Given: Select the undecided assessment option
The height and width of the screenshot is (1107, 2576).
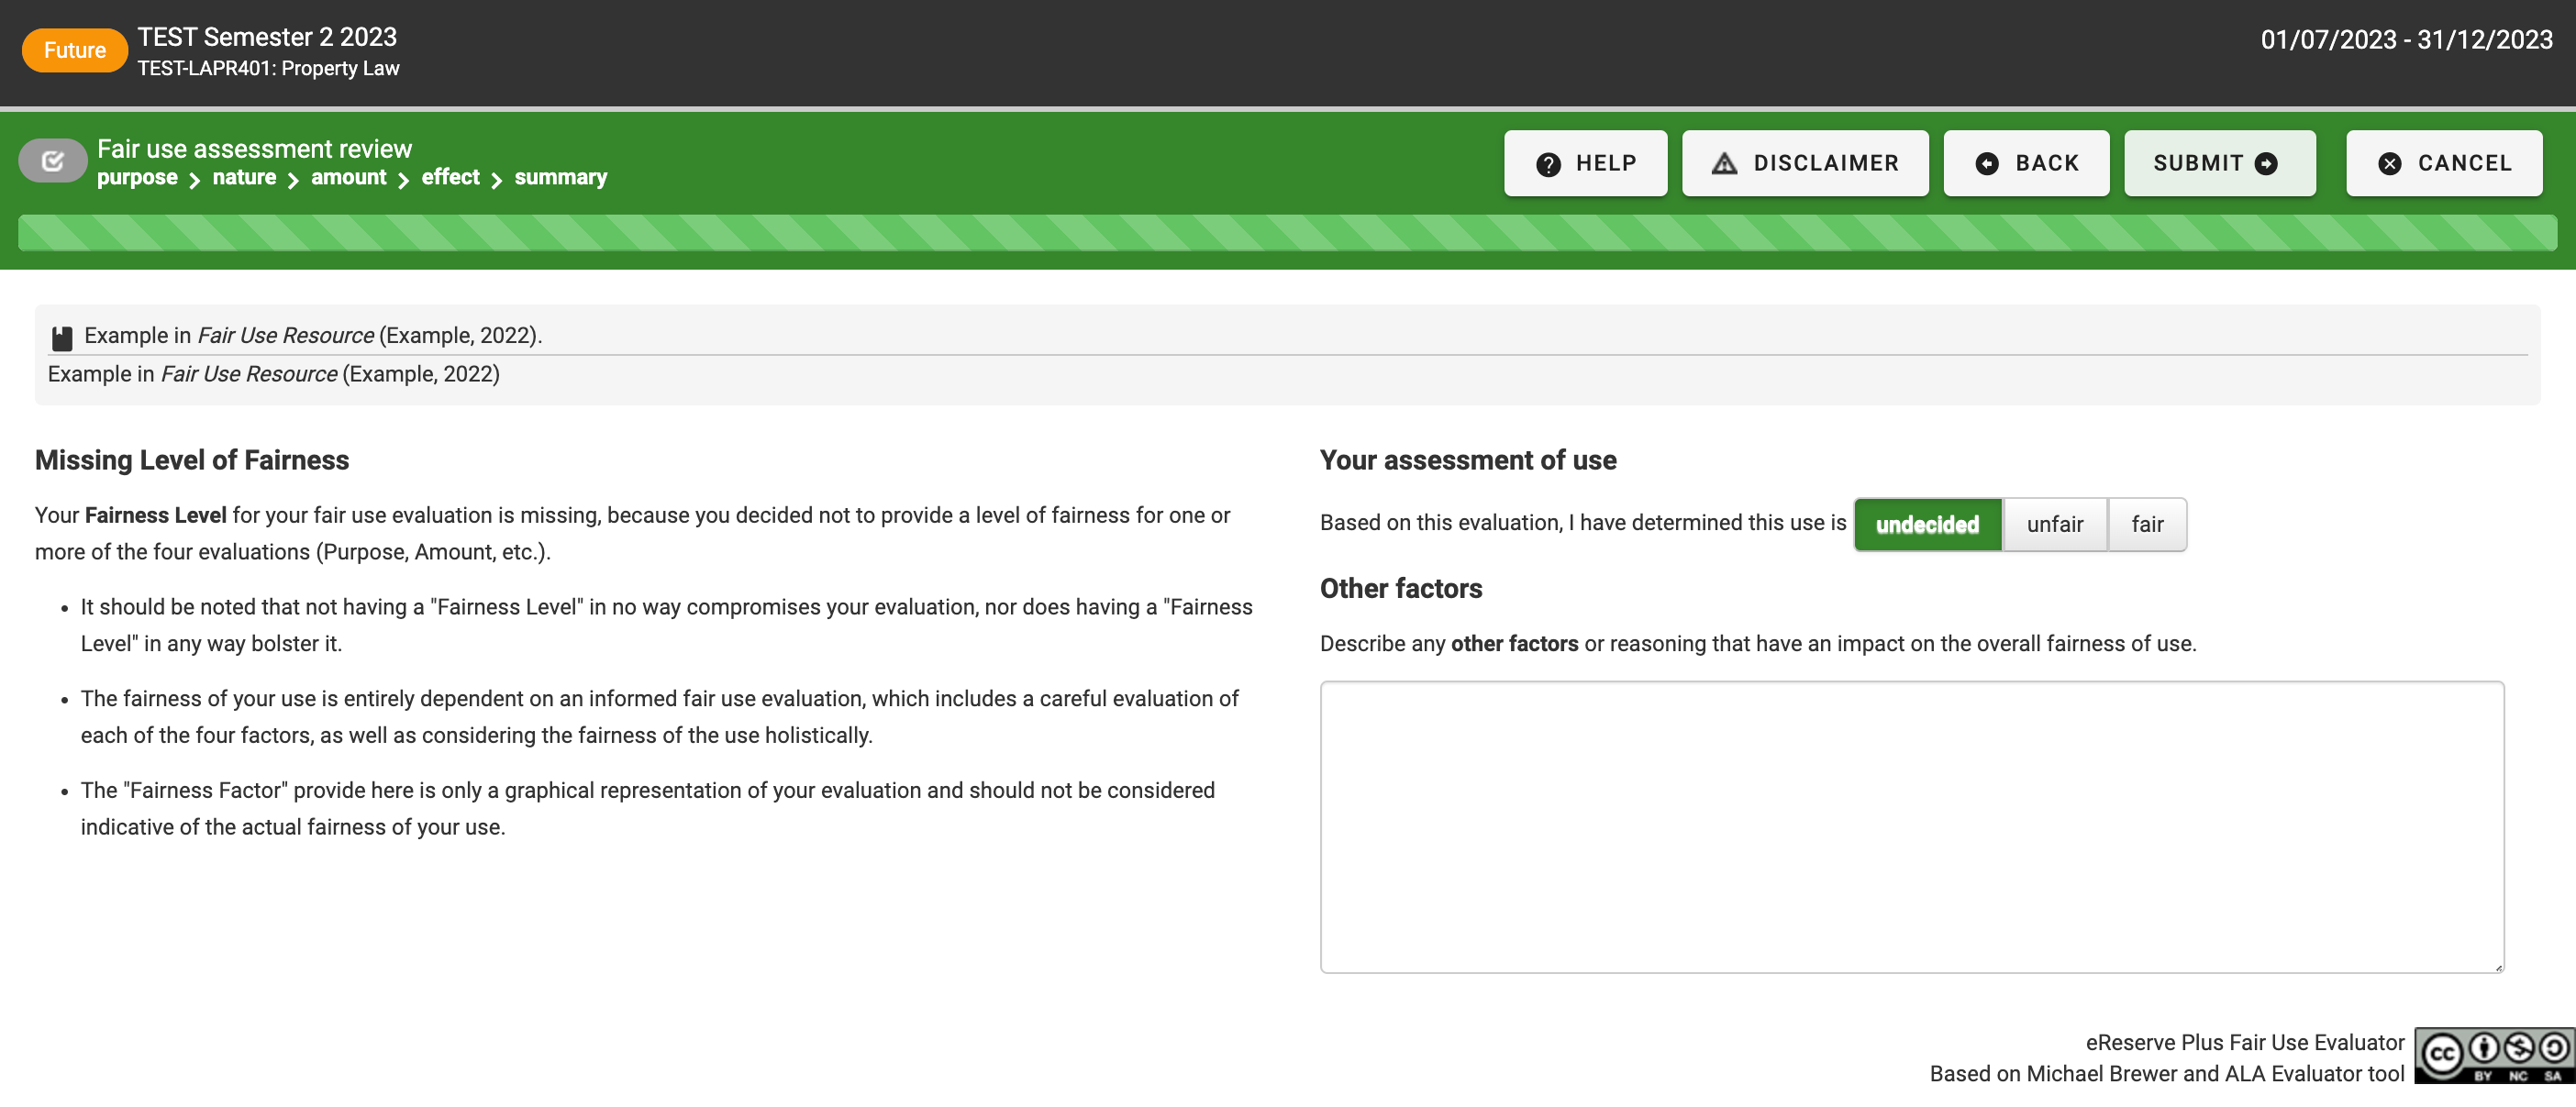Looking at the screenshot, I should point(1927,524).
